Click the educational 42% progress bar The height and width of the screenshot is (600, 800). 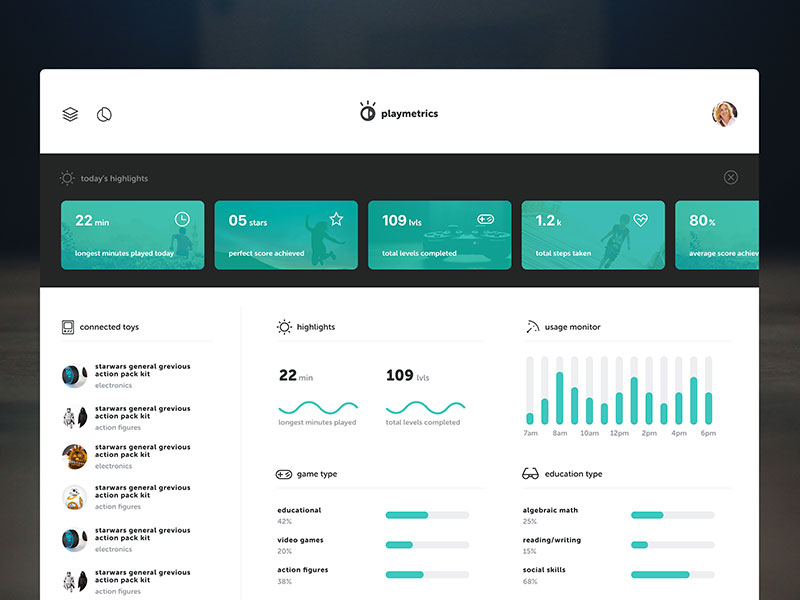(425, 514)
